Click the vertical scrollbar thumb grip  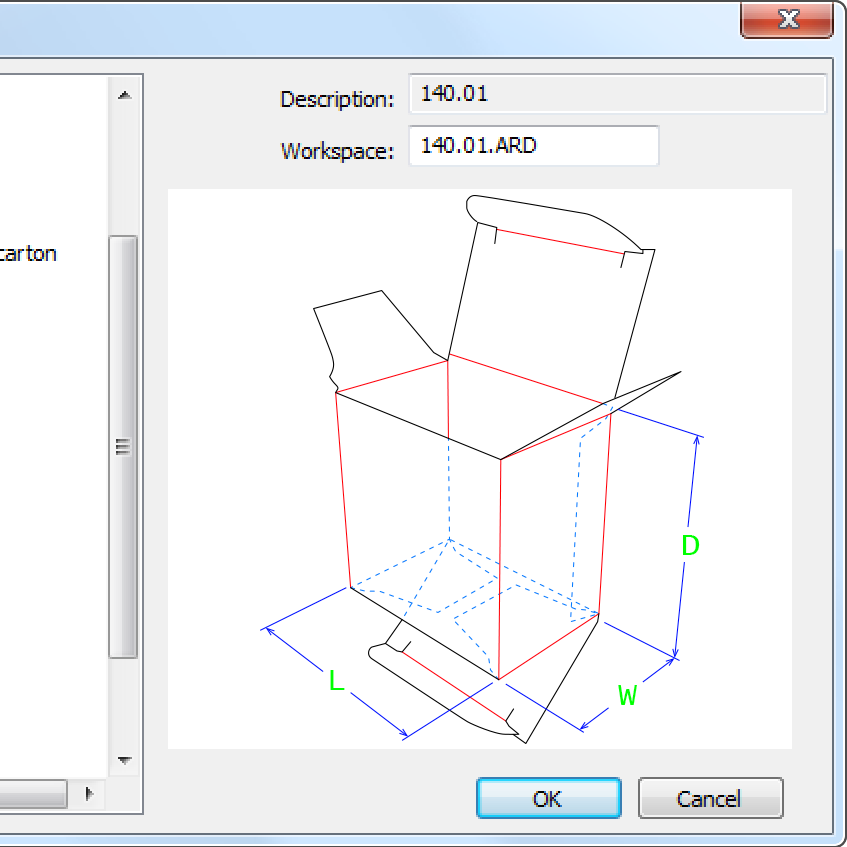tap(124, 447)
